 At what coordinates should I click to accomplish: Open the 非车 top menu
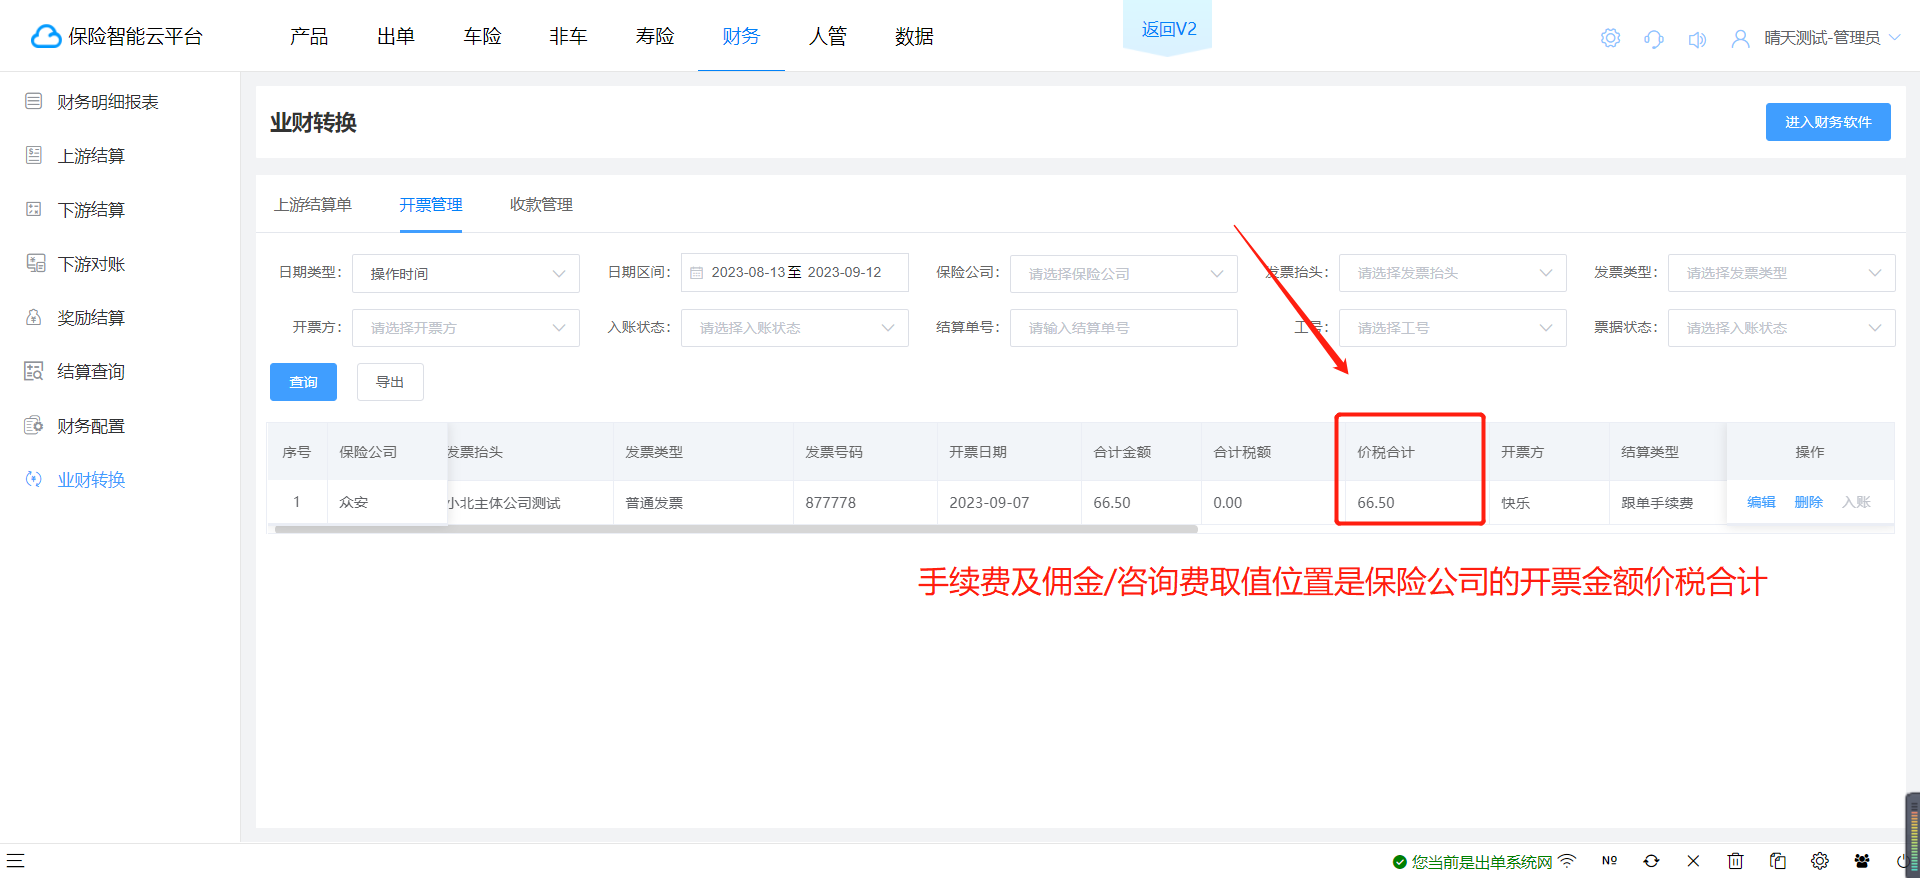tap(568, 36)
